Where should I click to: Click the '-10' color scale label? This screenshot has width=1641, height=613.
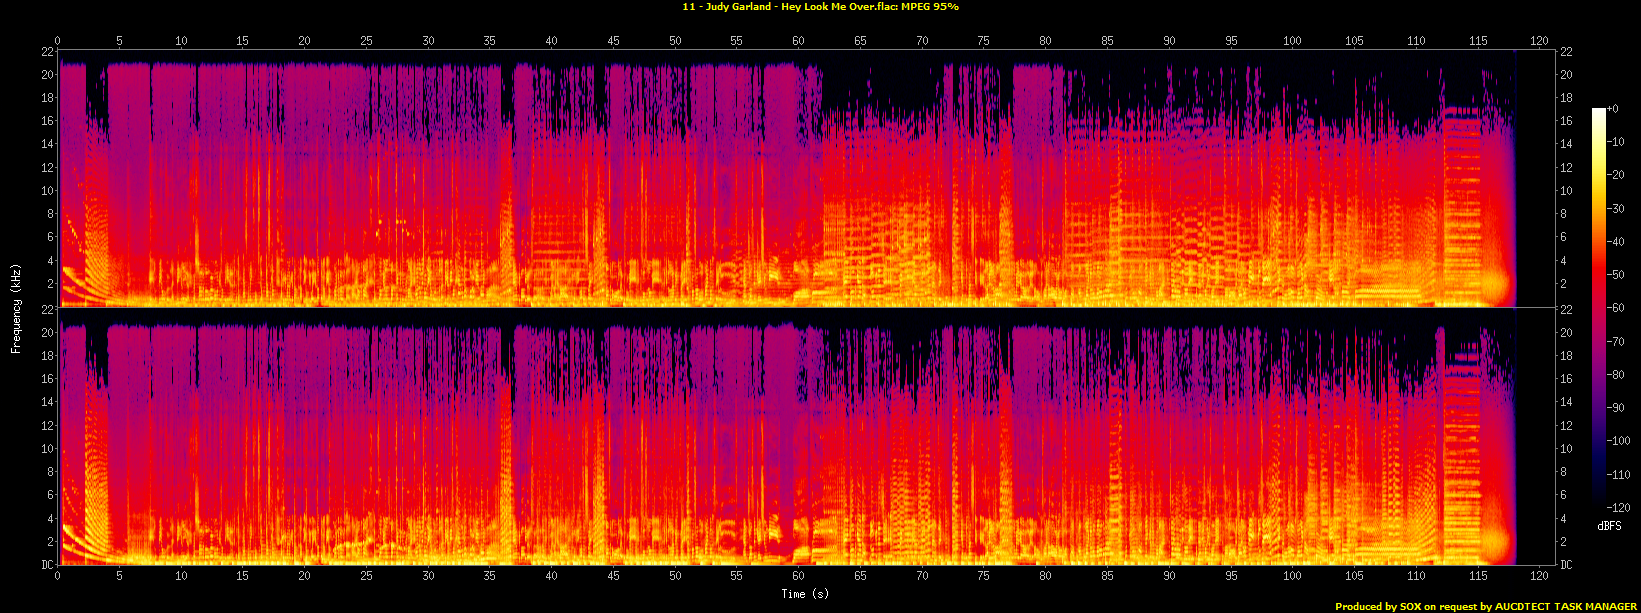pos(1615,142)
